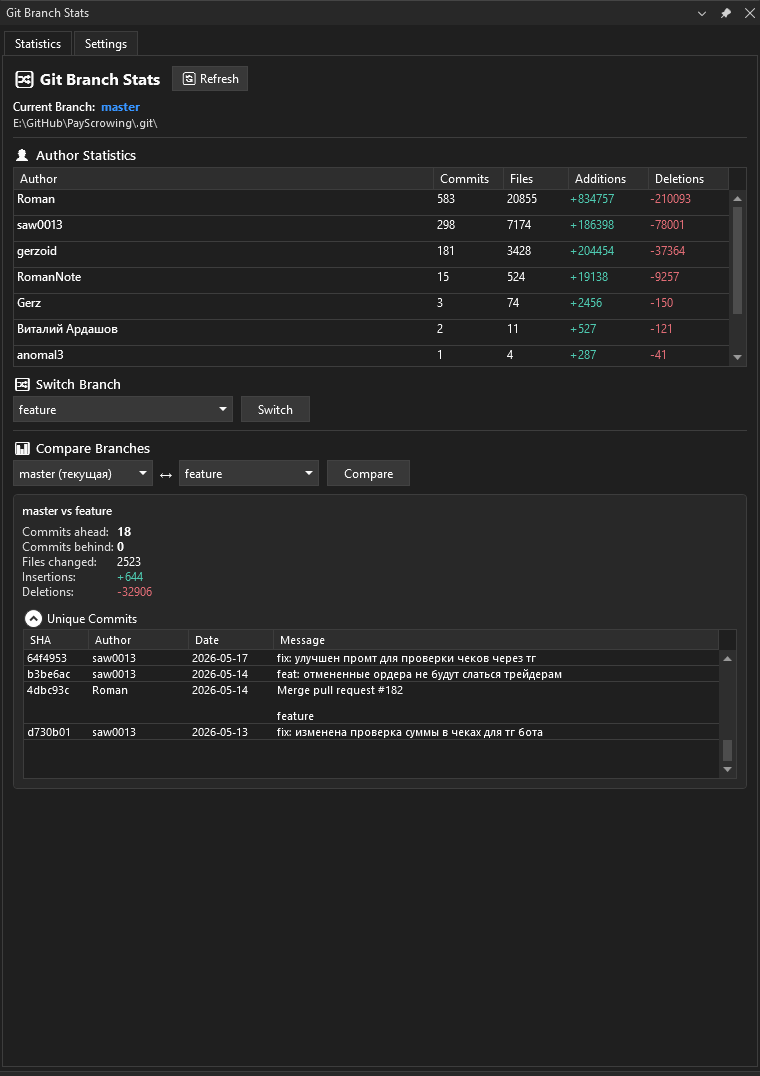Collapse the Unique Commits expander
Image resolution: width=760 pixels, height=1076 pixels.
tap(33, 619)
